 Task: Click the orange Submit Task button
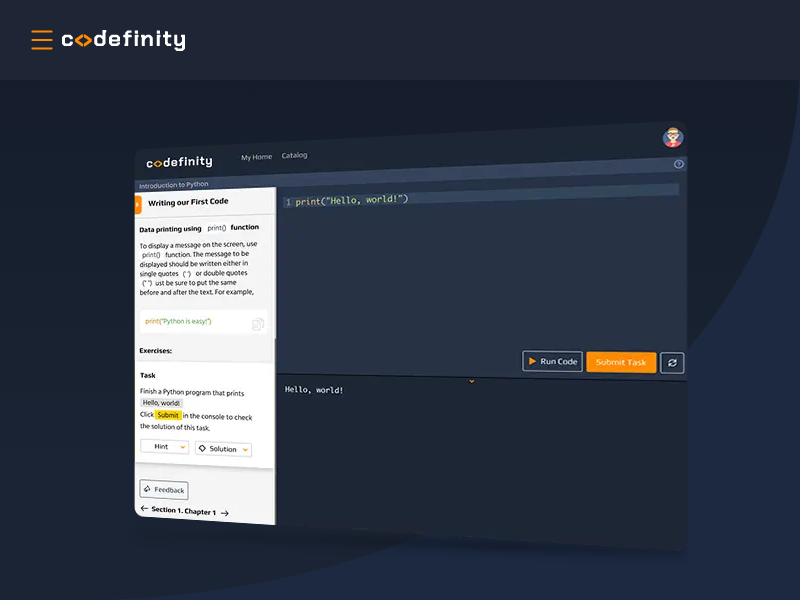click(x=621, y=362)
